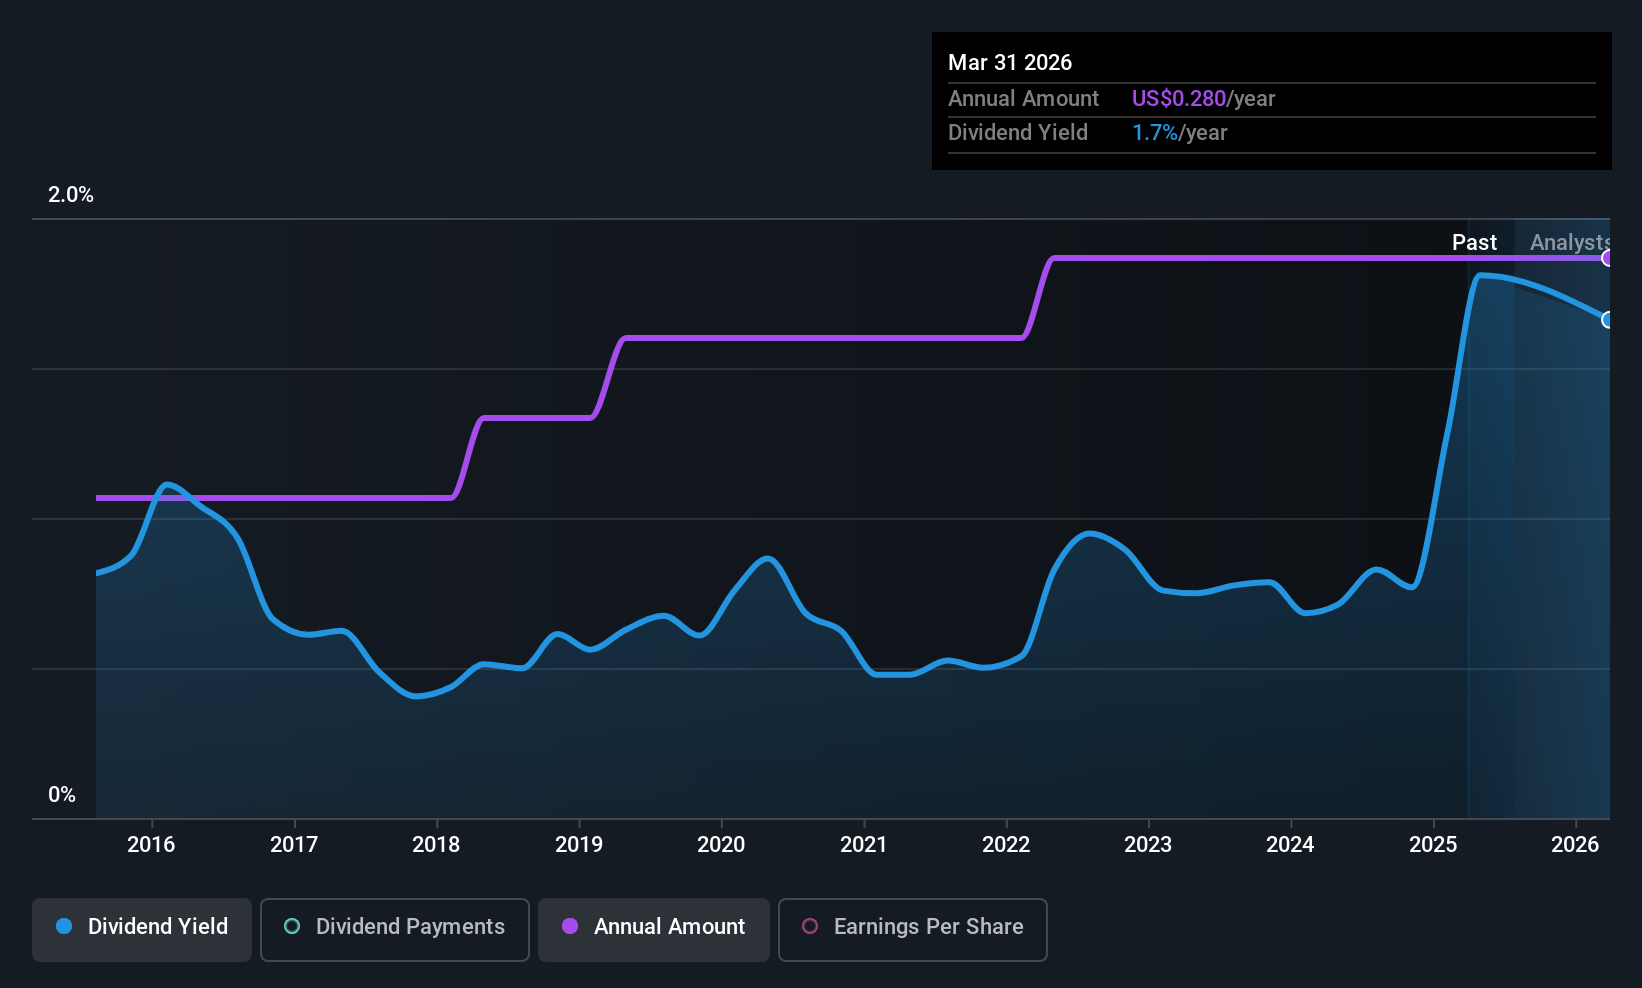Click the purple Annual Amount endpoint marker
The width and height of the screenshot is (1642, 988).
(x=1607, y=258)
